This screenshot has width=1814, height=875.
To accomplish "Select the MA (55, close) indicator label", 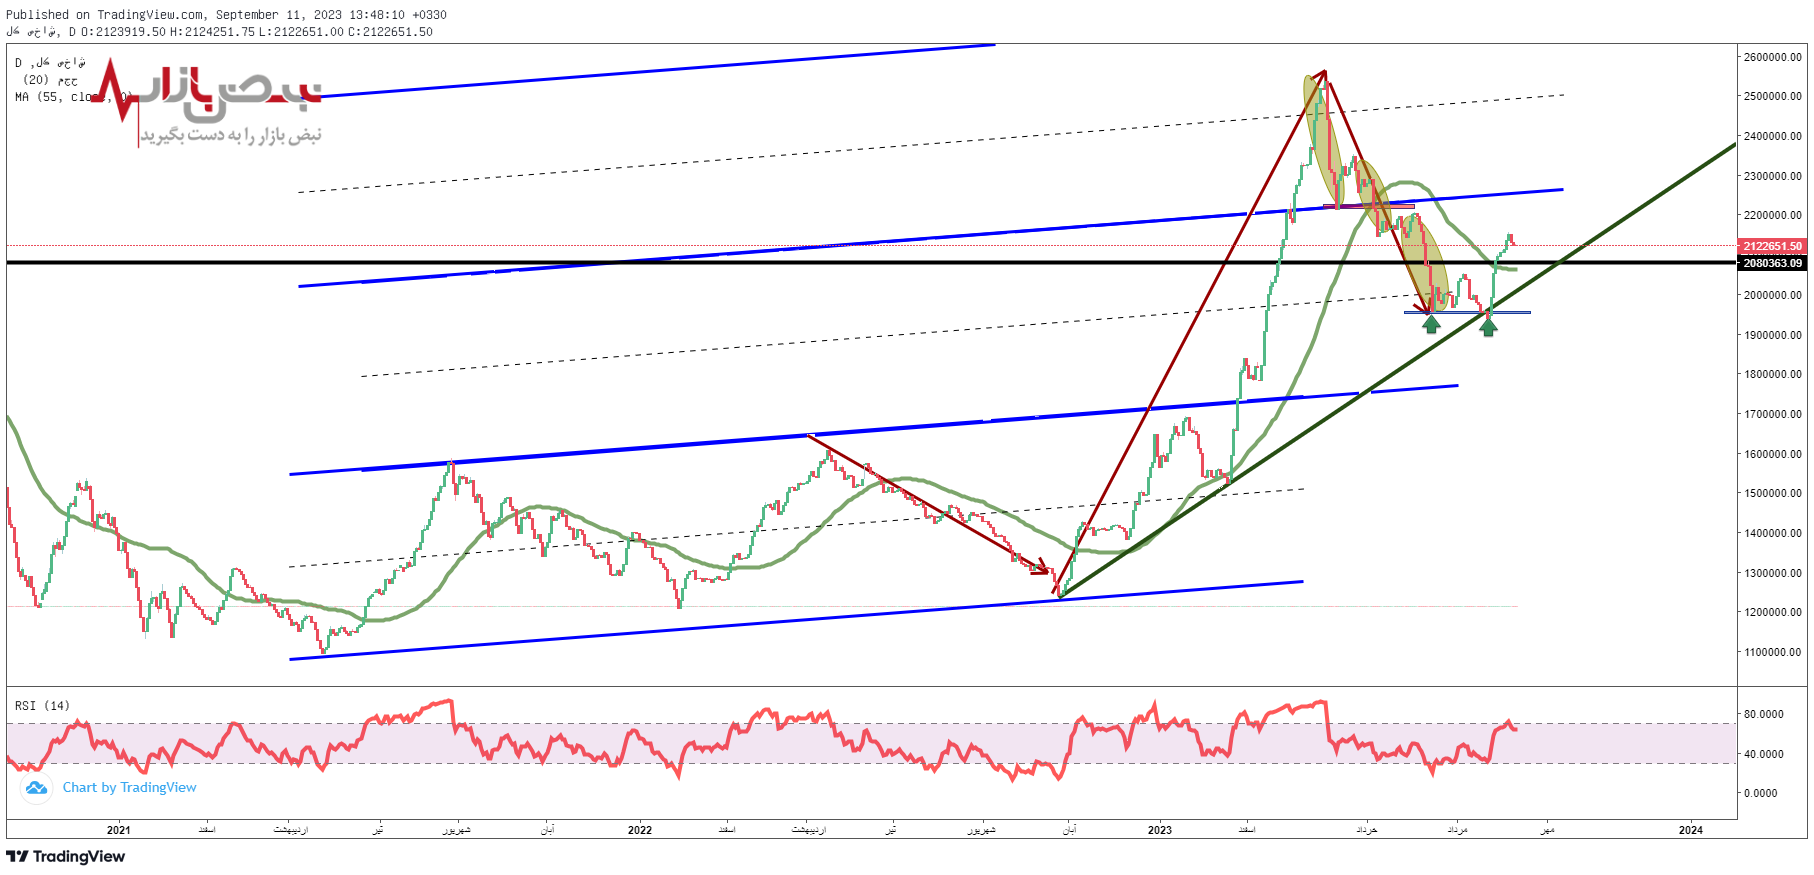I will coord(74,97).
